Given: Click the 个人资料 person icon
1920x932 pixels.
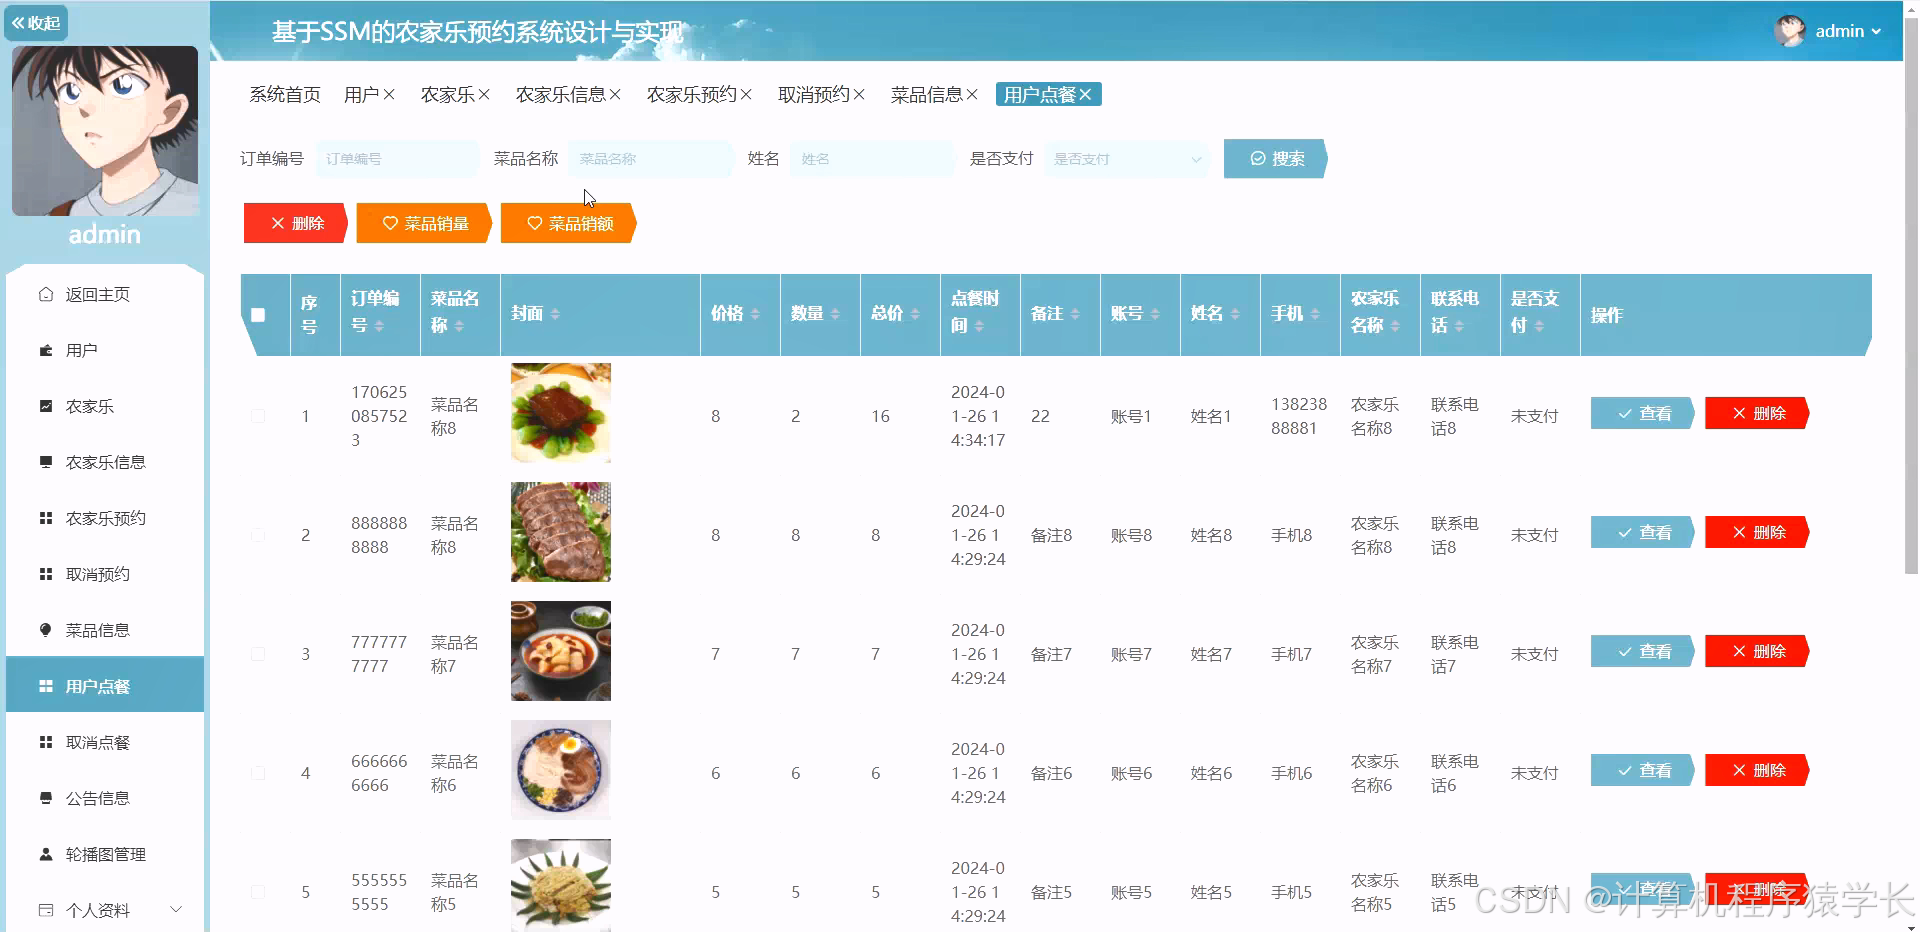Looking at the screenshot, I should (x=45, y=909).
